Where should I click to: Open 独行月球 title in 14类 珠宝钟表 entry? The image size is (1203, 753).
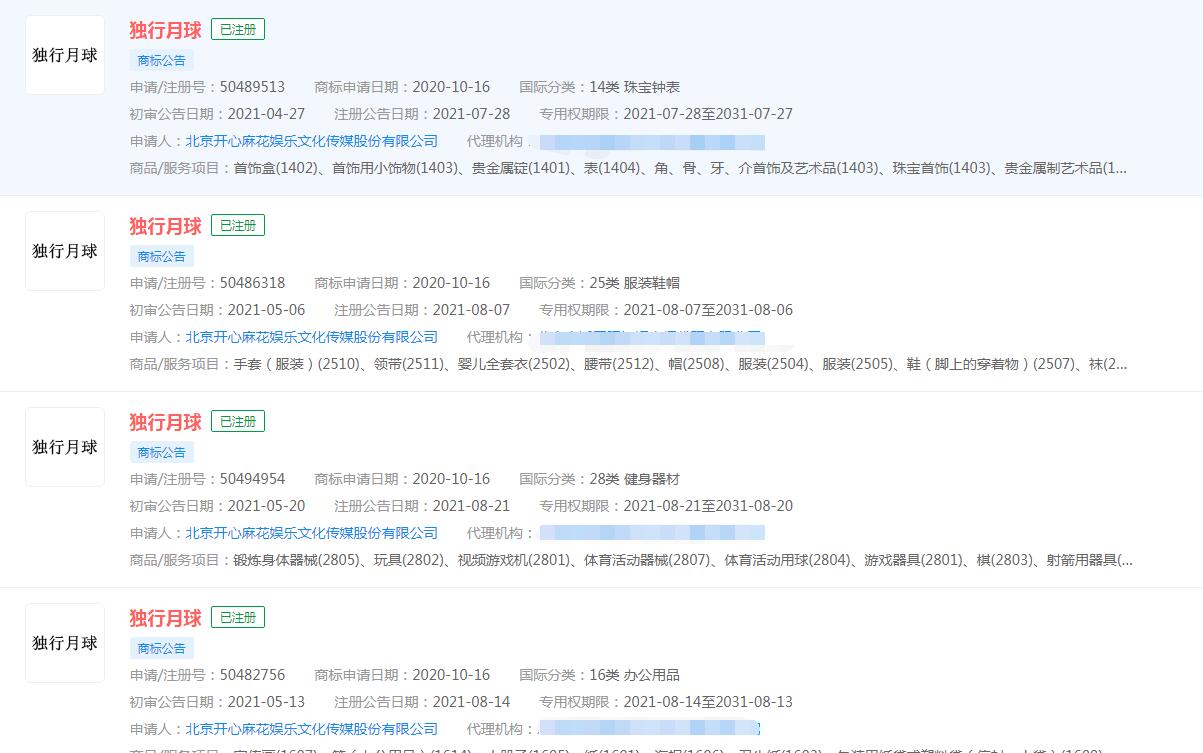(165, 30)
